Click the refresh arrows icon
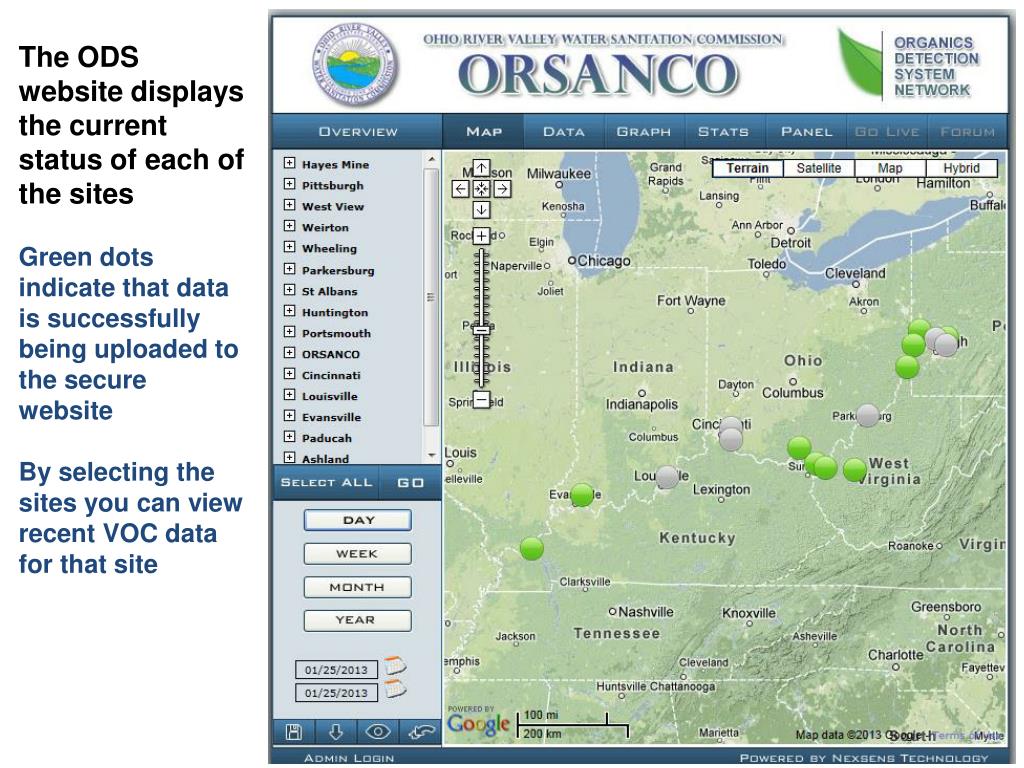The image size is (1024, 768). coord(421,732)
